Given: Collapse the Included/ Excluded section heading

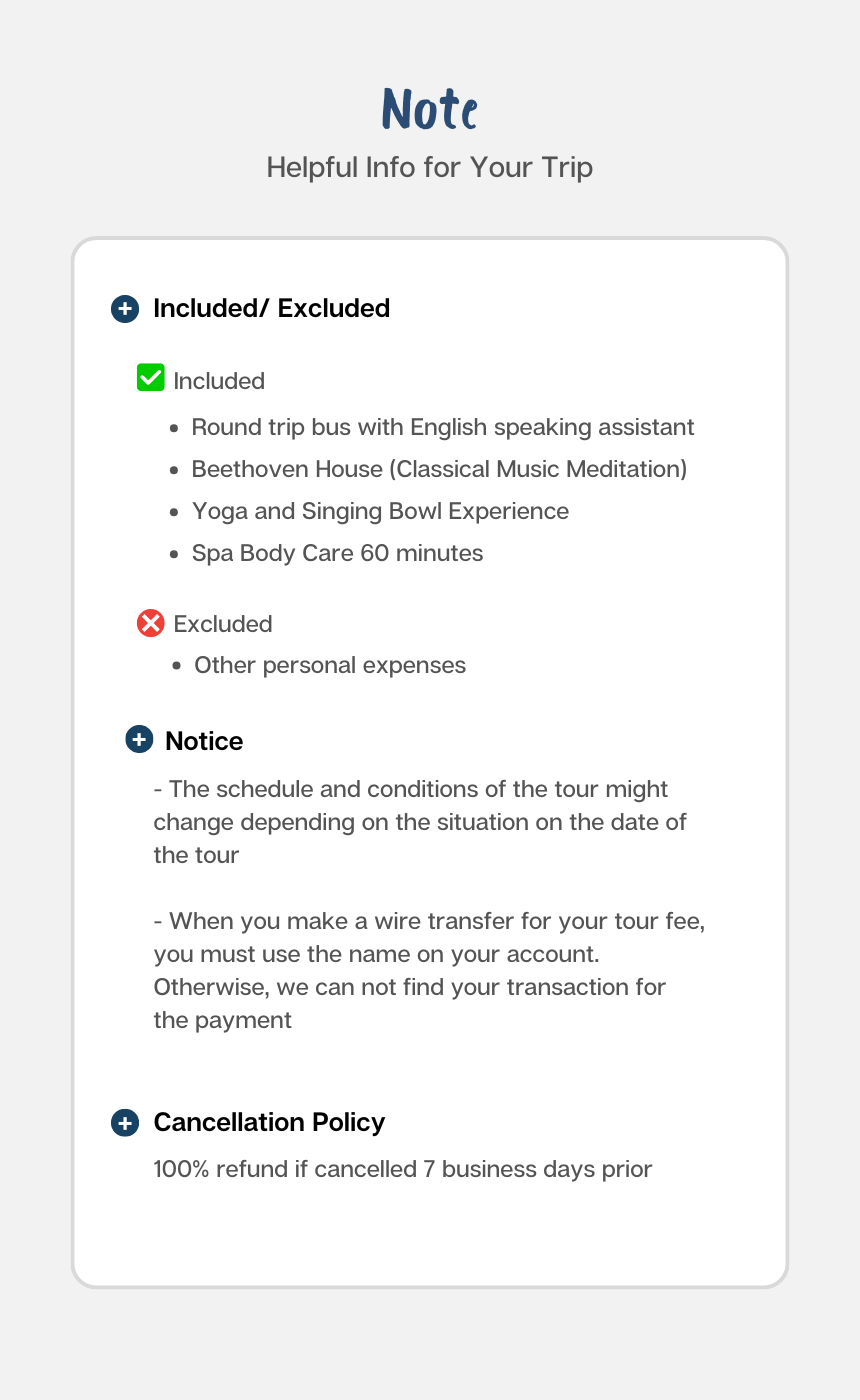Looking at the screenshot, I should [x=271, y=309].
